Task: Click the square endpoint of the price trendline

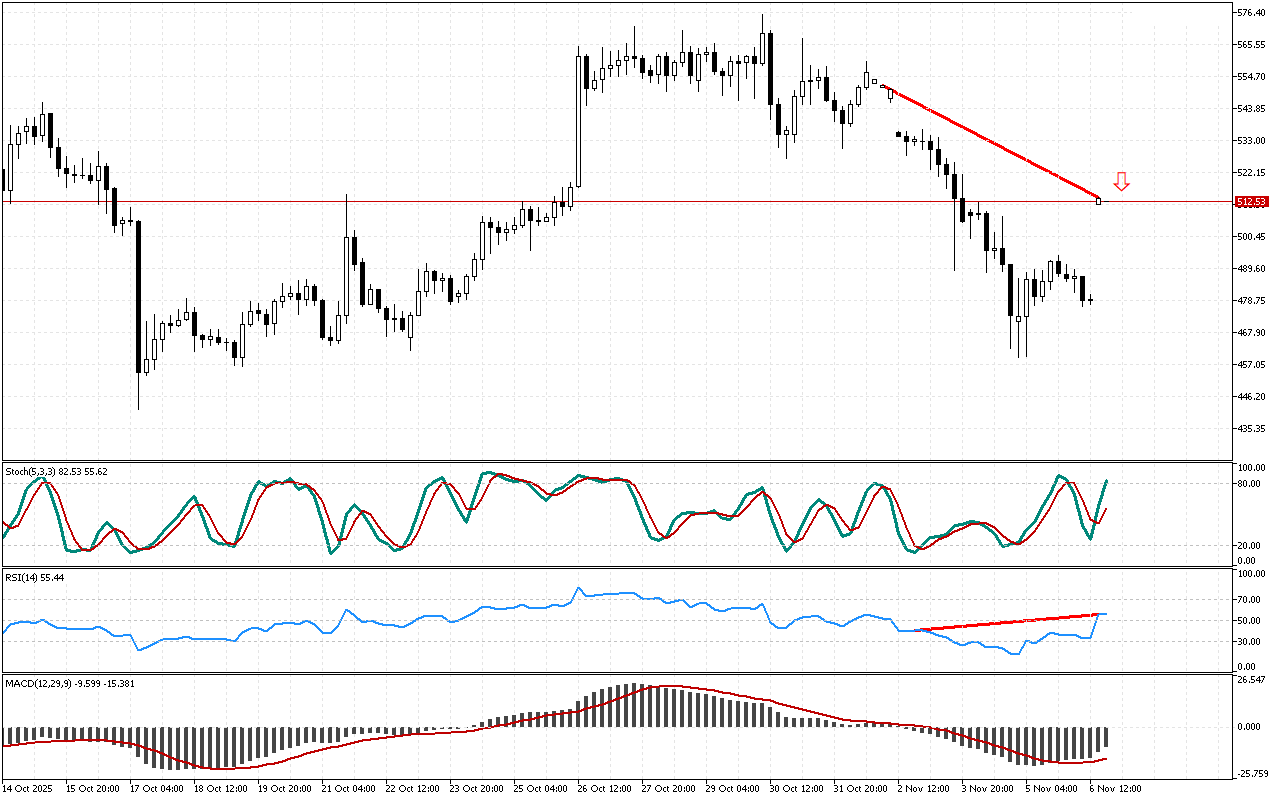Action: (1098, 201)
